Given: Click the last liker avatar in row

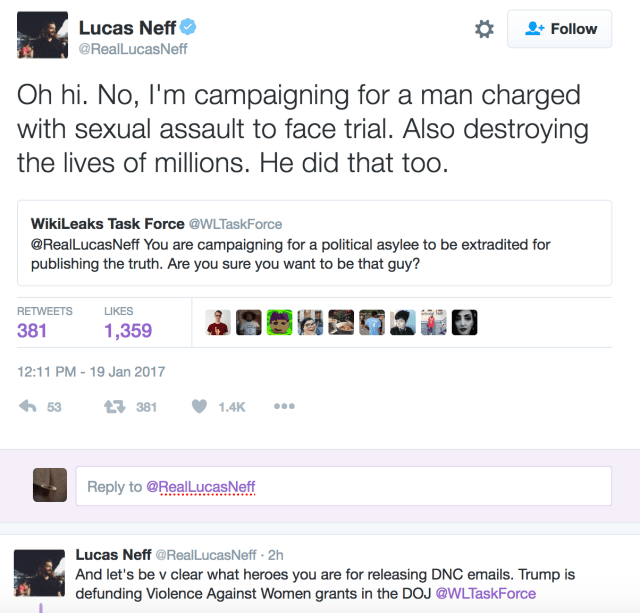Looking at the screenshot, I should click(x=465, y=322).
